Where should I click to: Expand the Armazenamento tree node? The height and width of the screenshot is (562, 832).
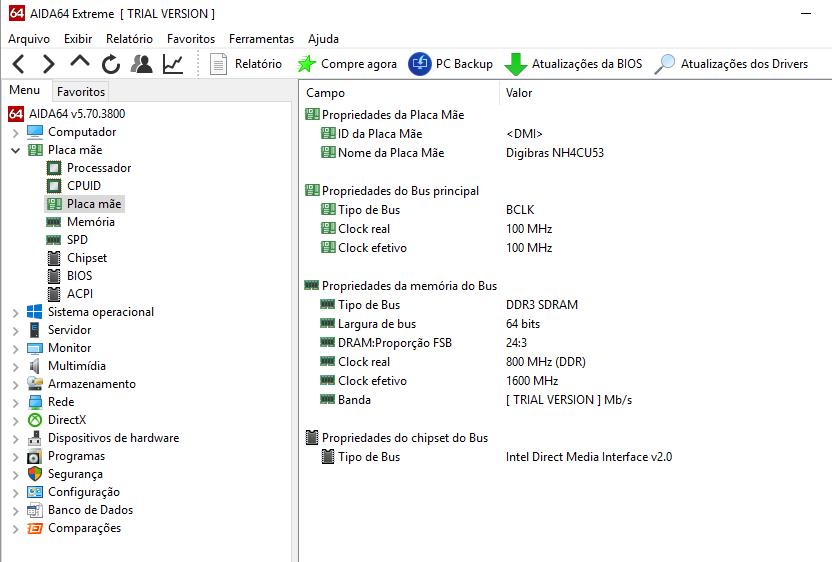tap(15, 384)
